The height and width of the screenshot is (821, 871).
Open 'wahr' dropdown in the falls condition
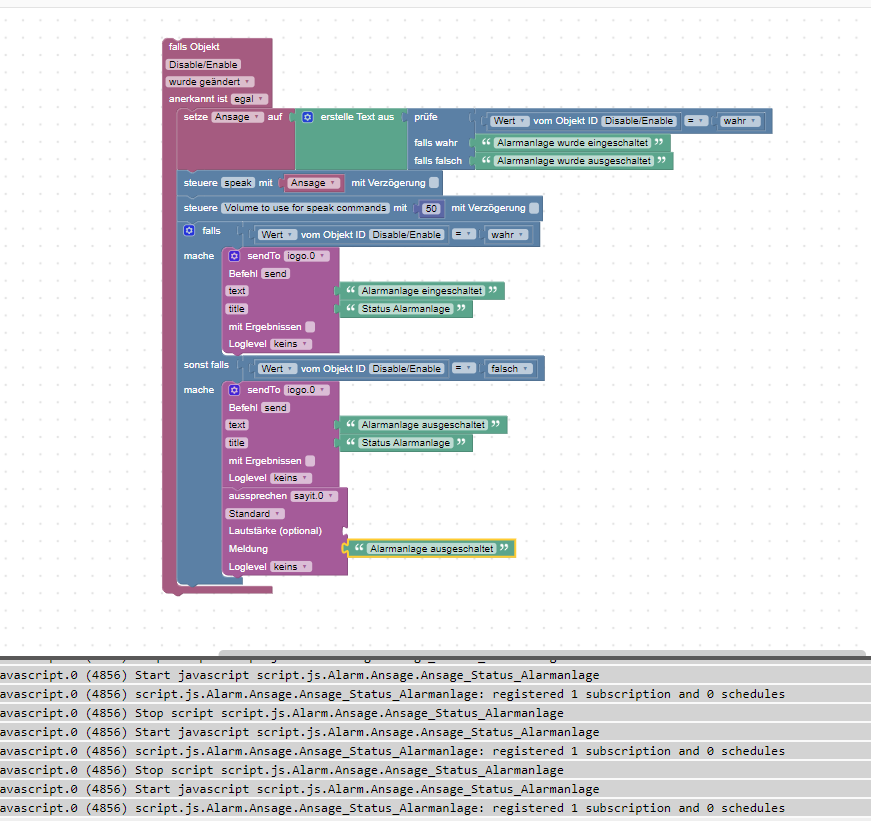coord(508,234)
